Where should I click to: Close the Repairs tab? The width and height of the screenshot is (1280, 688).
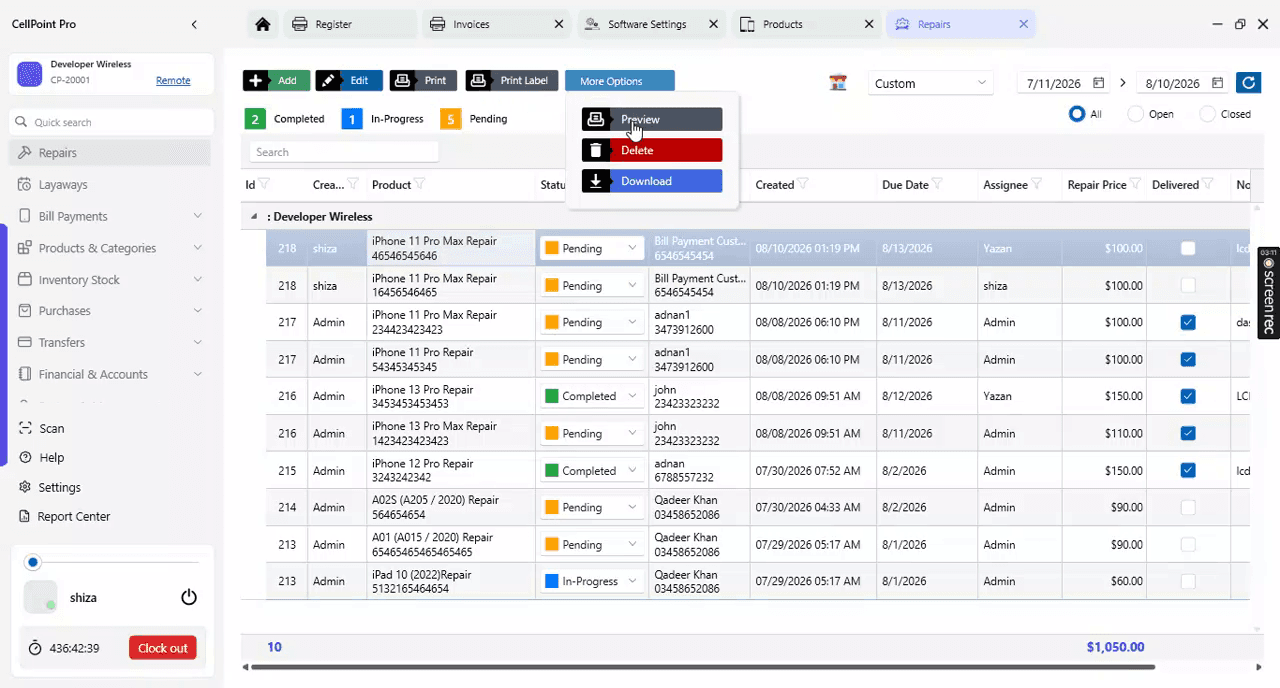[1023, 24]
